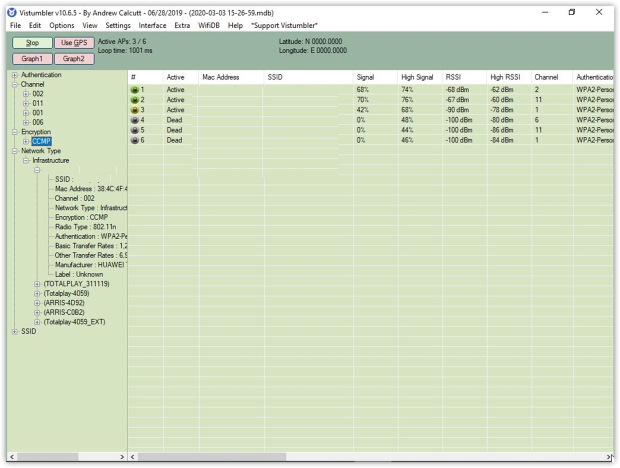Expand the SSID tree node
Screen dimensions: 620x468
click(14, 331)
